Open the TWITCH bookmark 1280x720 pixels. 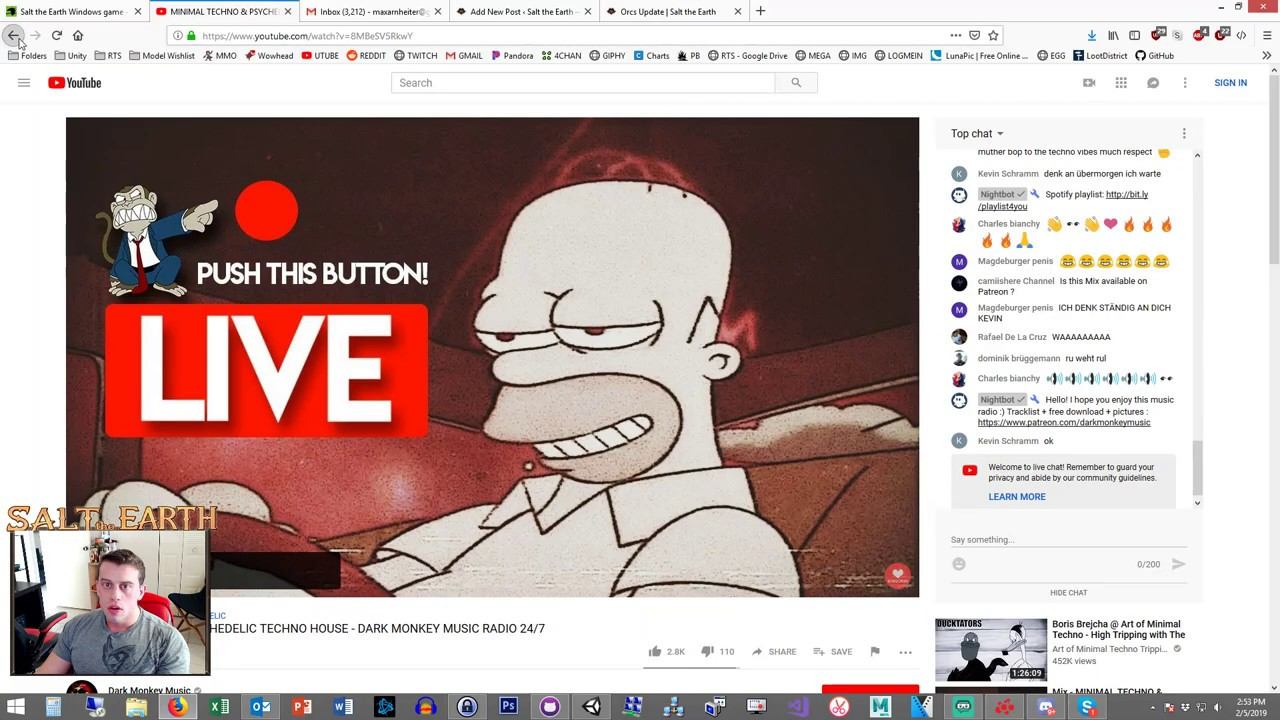415,56
